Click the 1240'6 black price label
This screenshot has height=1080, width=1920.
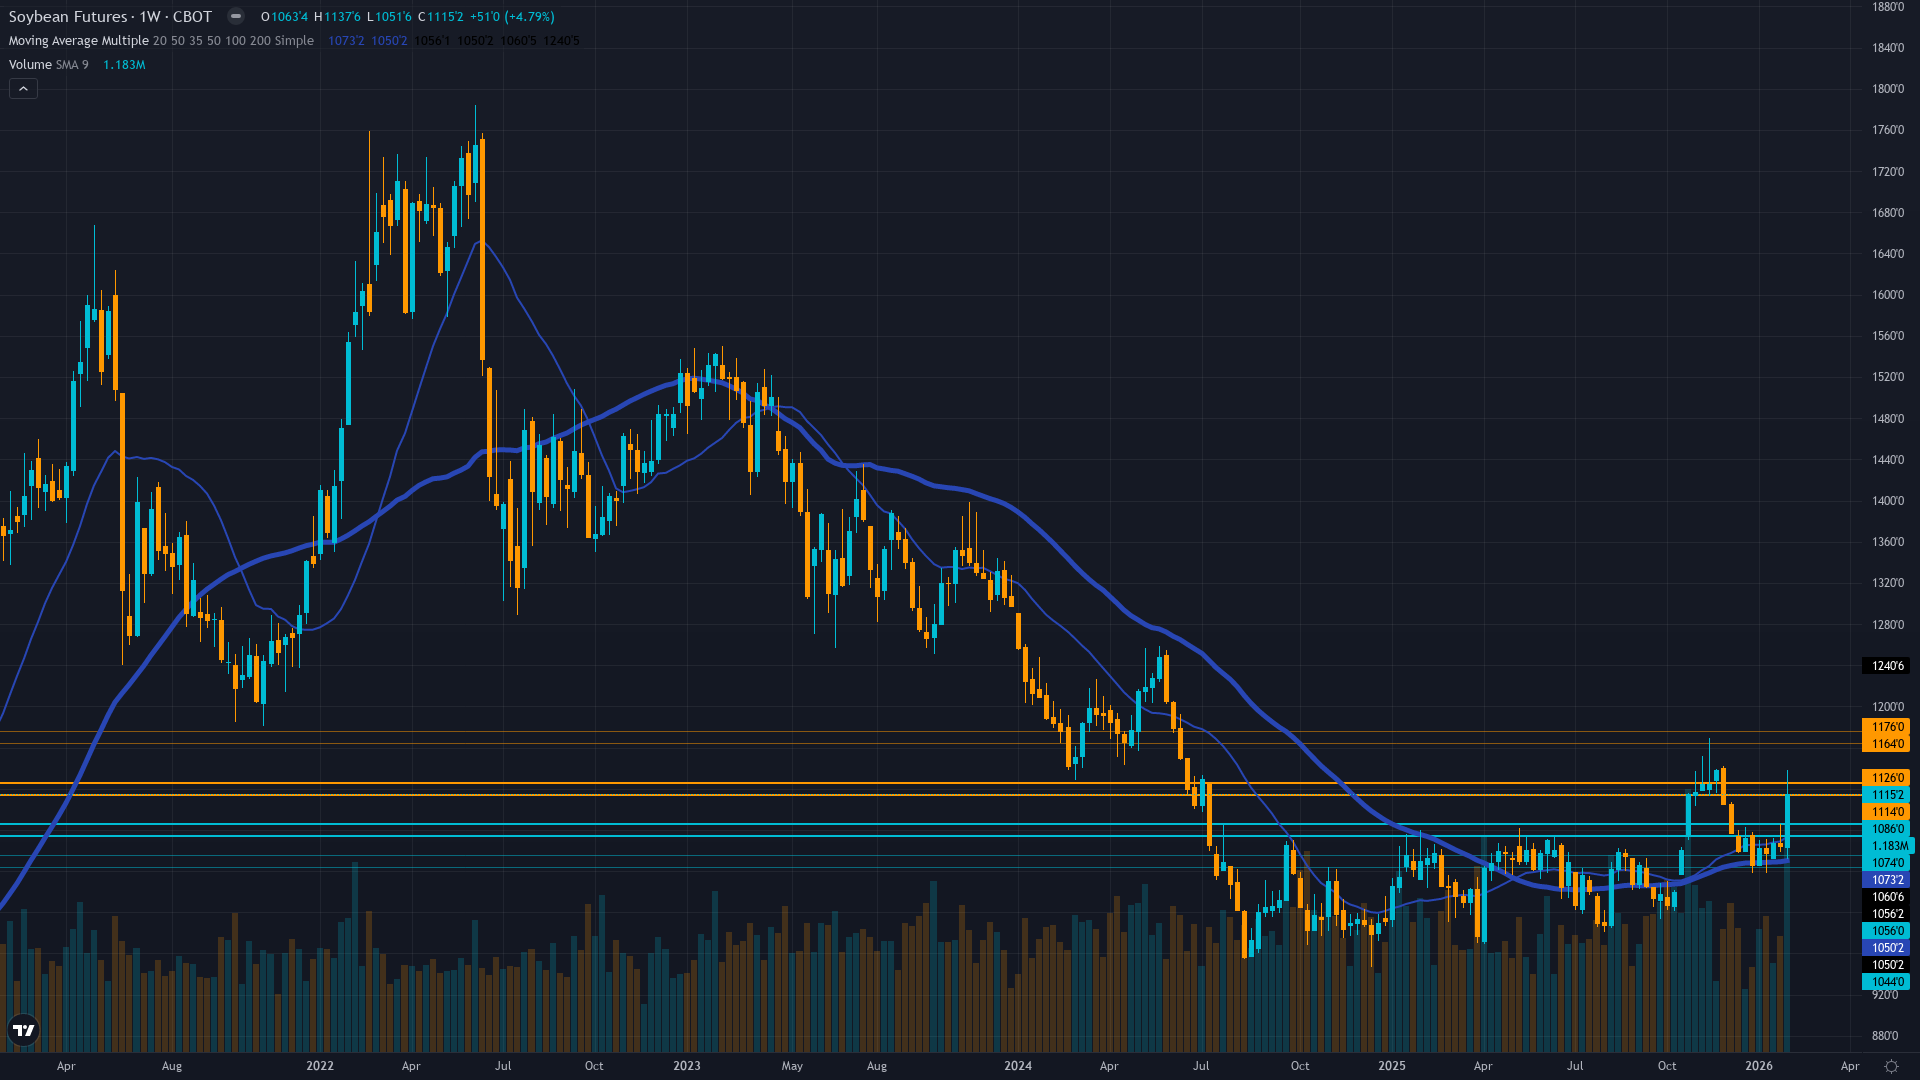(x=1886, y=666)
